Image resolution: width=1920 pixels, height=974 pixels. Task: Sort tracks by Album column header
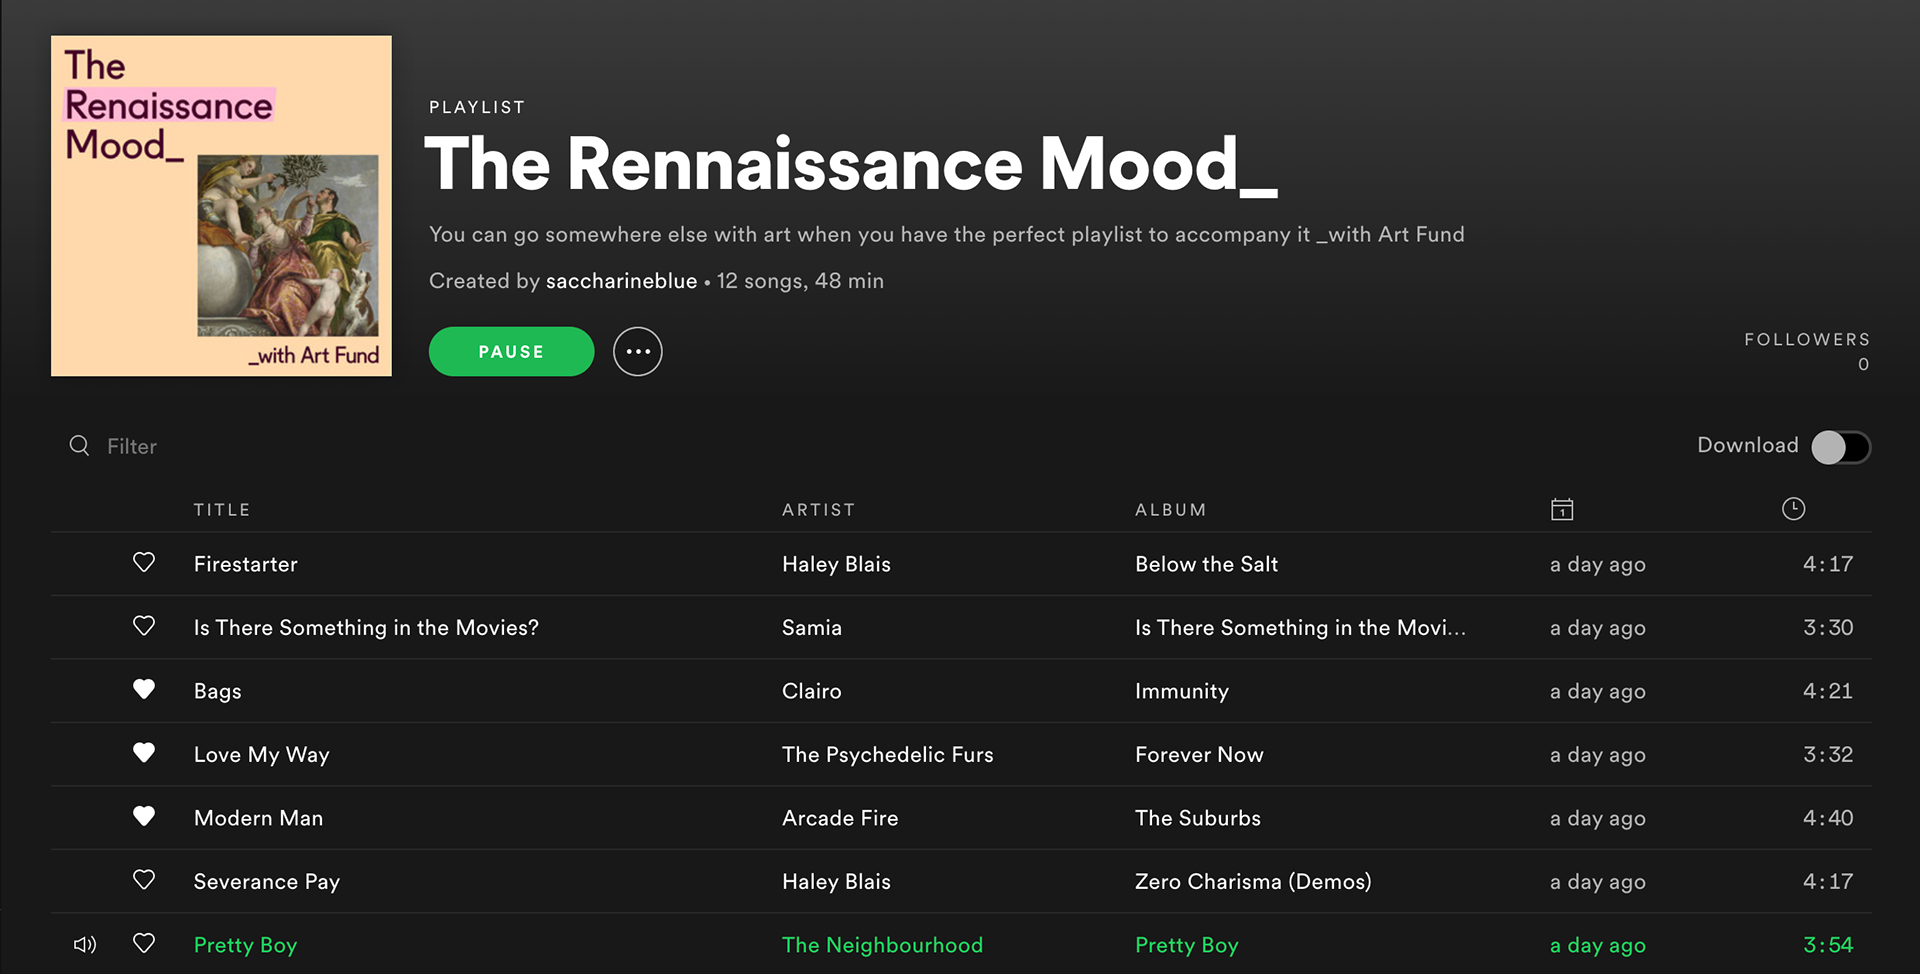pyautogui.click(x=1171, y=510)
